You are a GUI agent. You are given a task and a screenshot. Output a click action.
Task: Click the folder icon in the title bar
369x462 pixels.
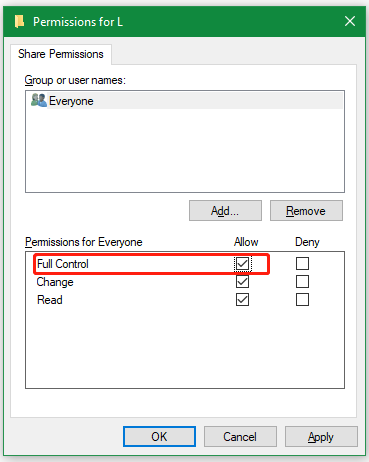click(x=19, y=22)
